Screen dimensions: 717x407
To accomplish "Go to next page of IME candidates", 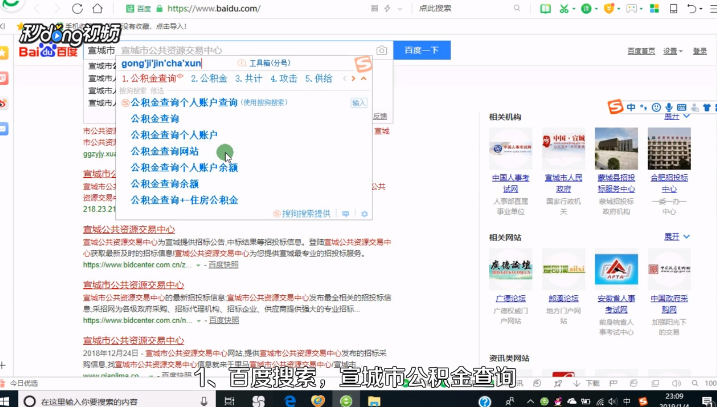I will point(353,79).
